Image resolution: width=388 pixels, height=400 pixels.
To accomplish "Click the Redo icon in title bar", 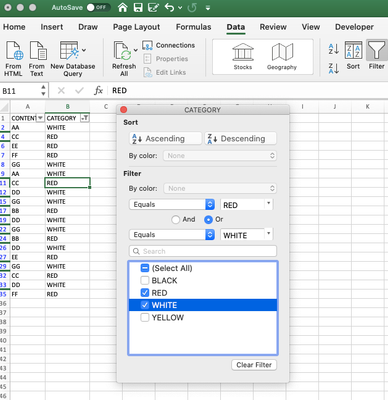I will [x=192, y=7].
